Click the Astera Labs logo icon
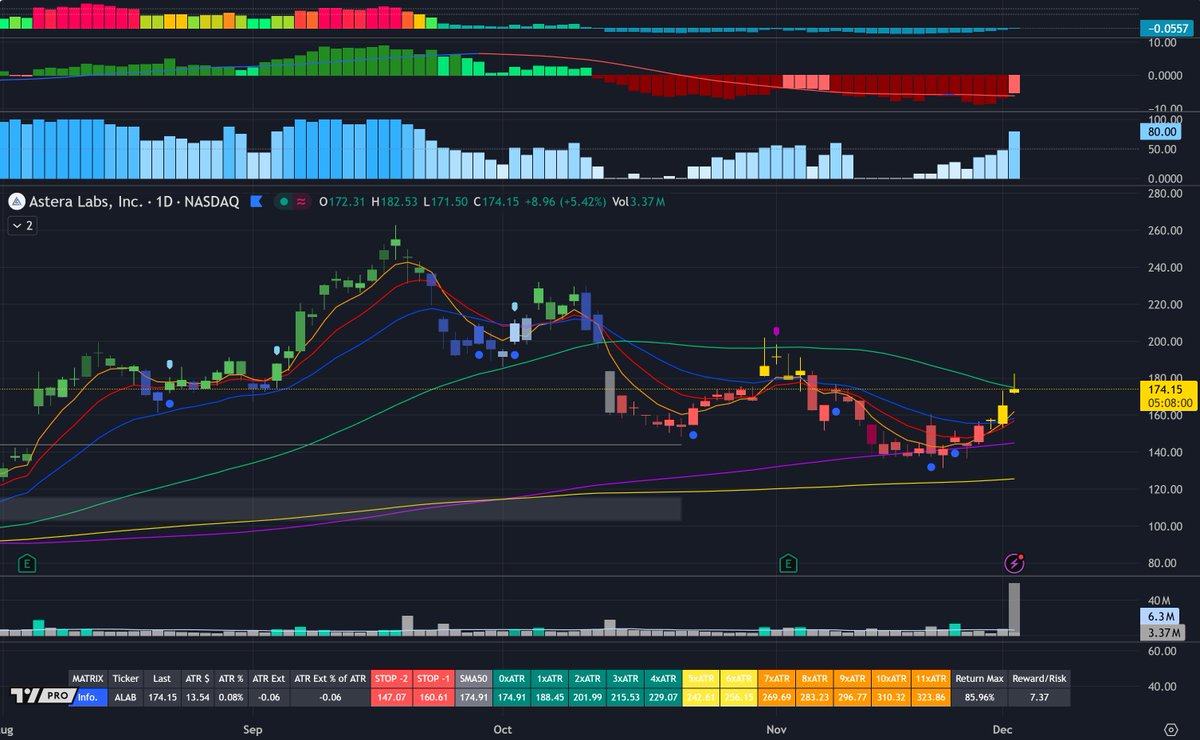This screenshot has width=1200, height=740. [16, 201]
